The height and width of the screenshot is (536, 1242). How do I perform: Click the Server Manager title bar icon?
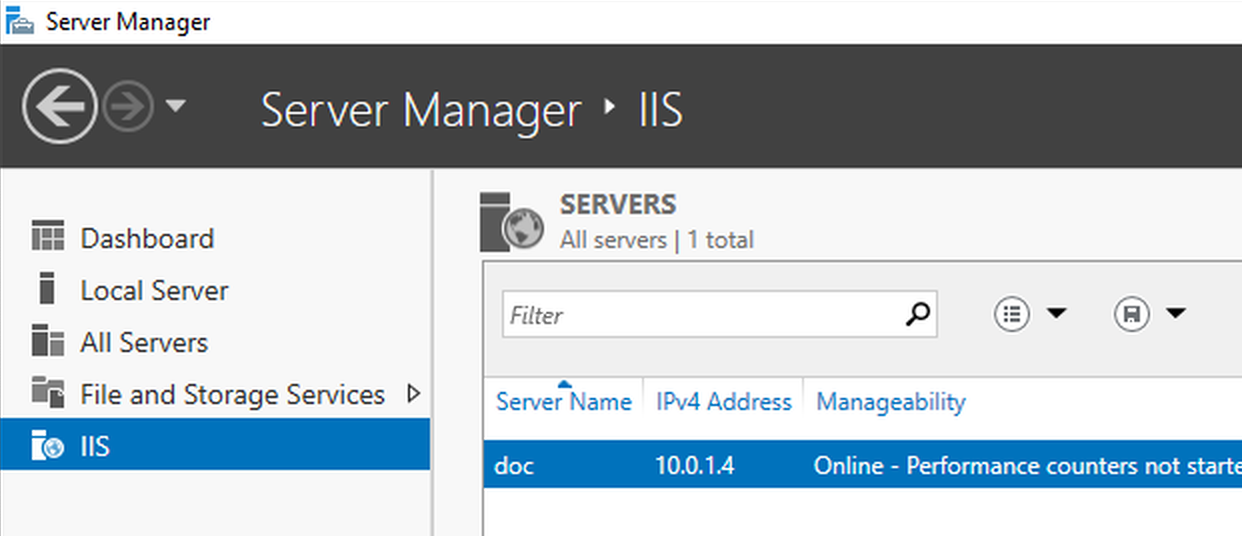tap(19, 21)
